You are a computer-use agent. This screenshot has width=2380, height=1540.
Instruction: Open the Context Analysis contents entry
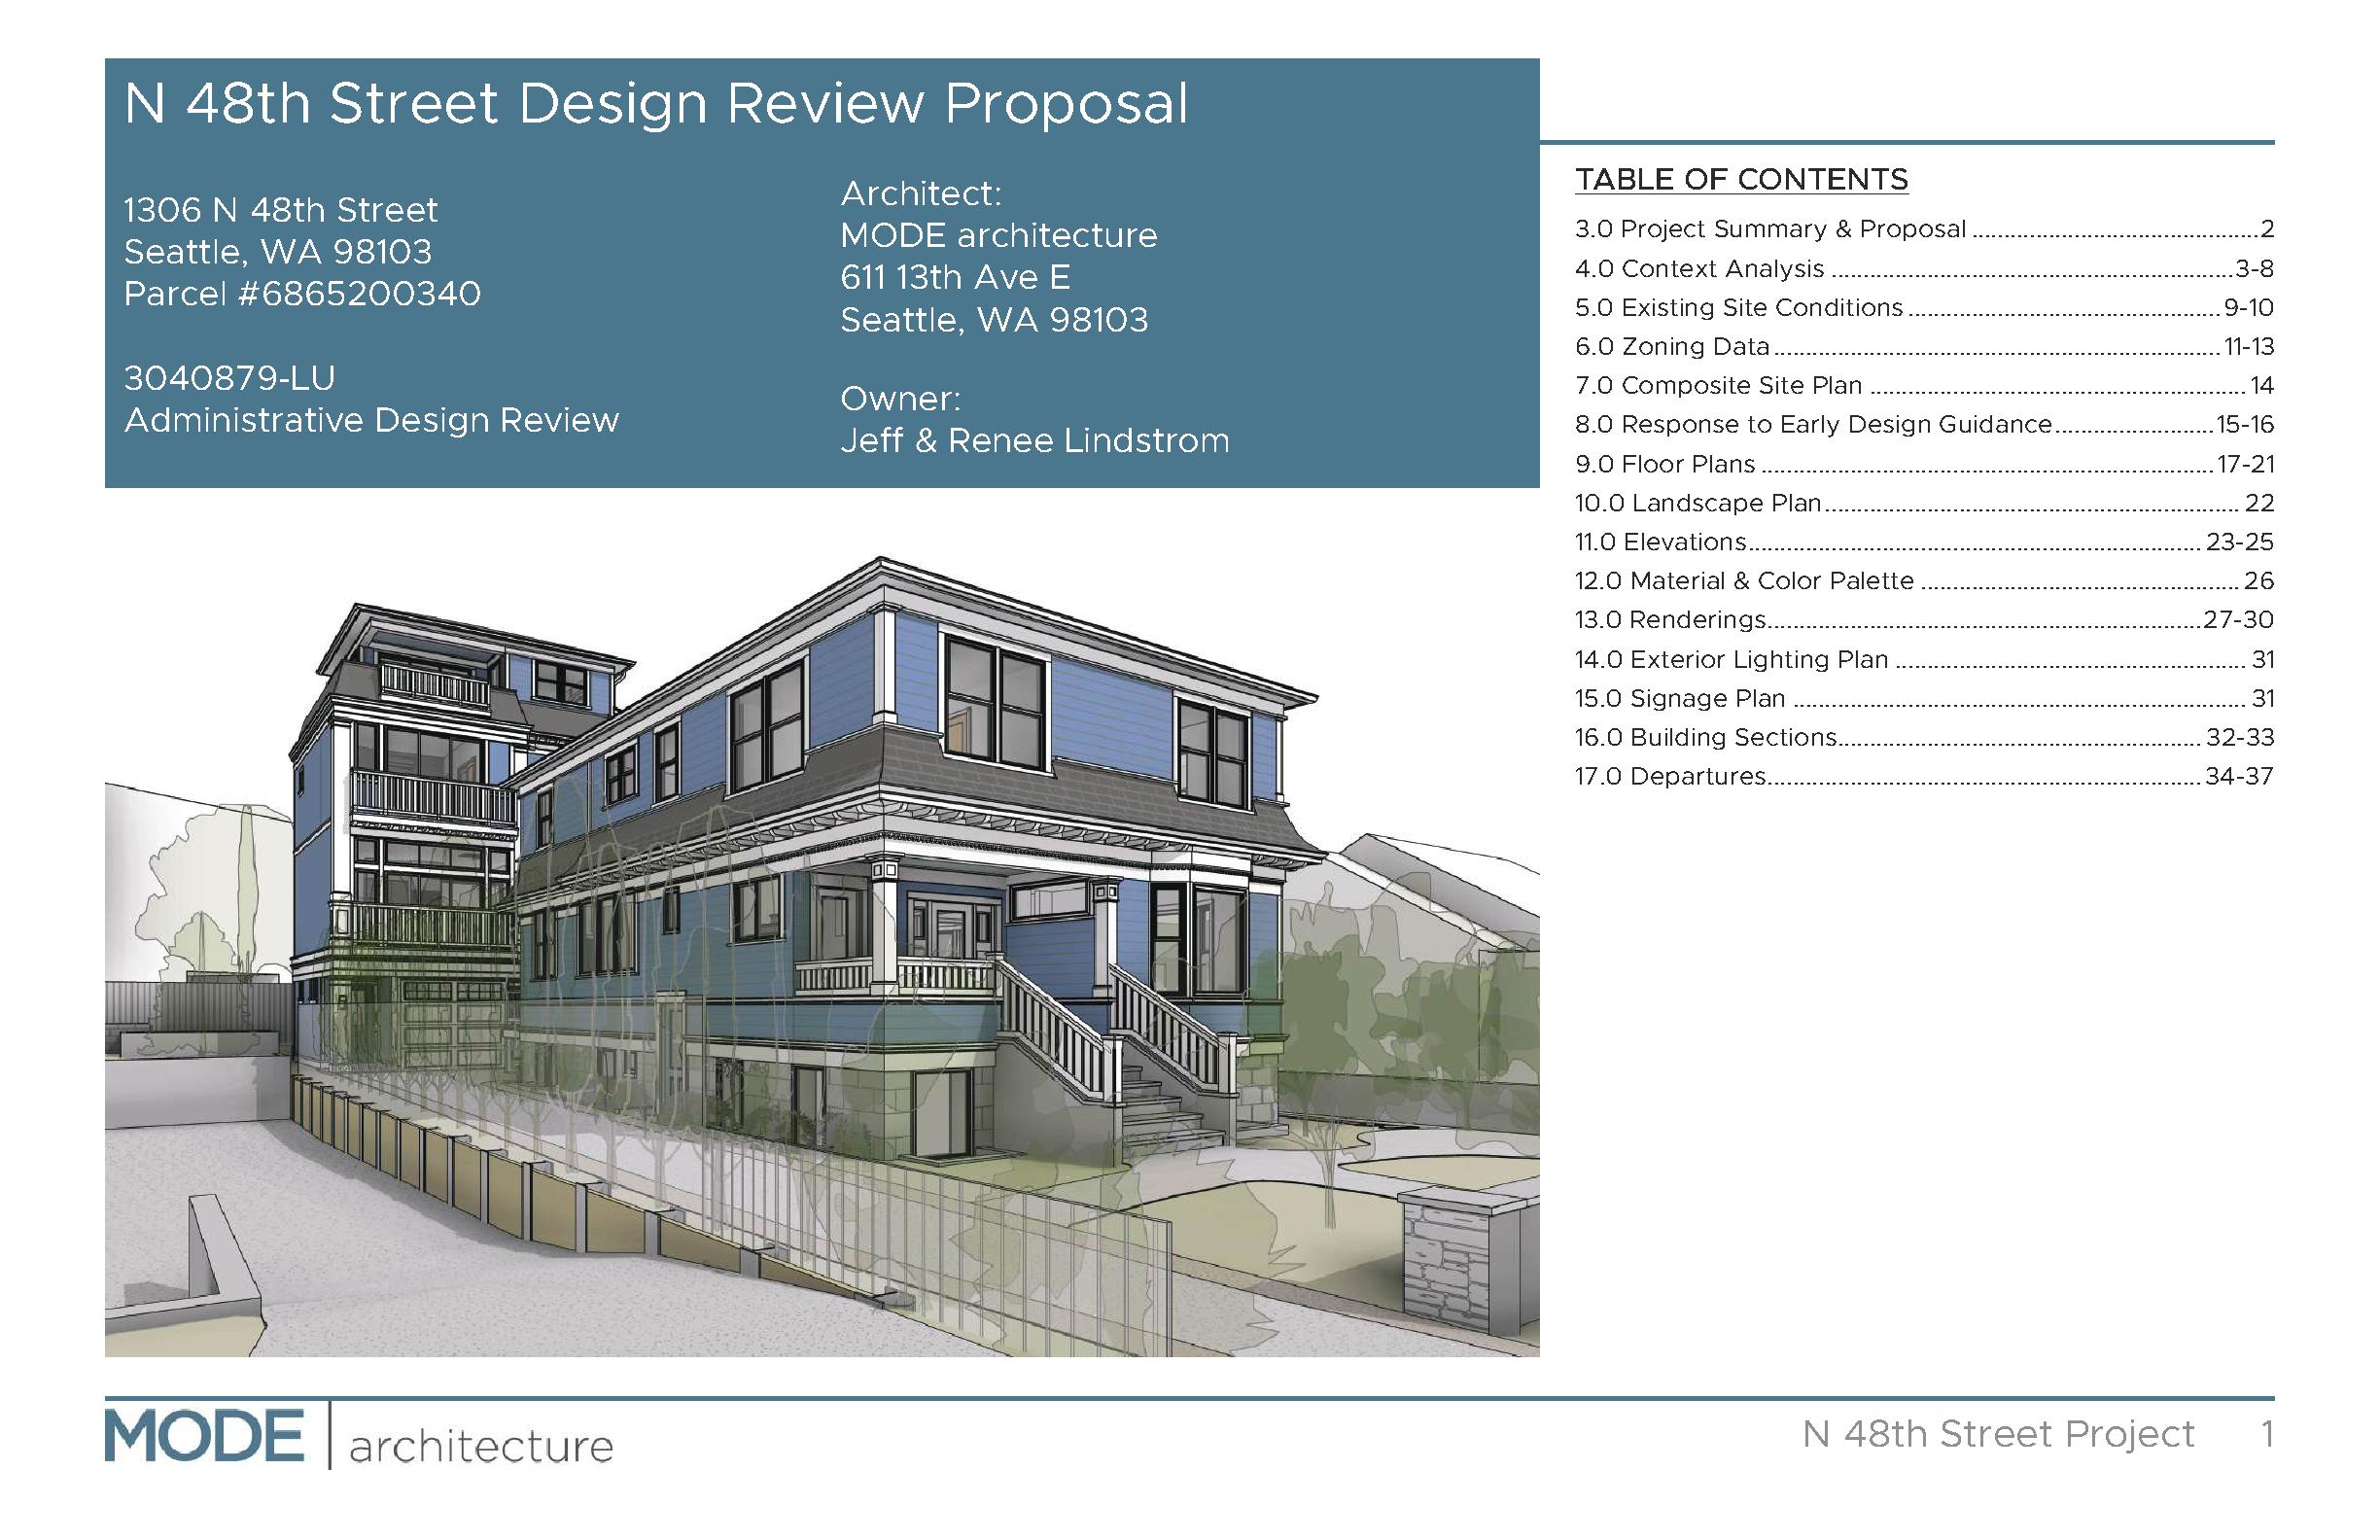pos(1699,269)
